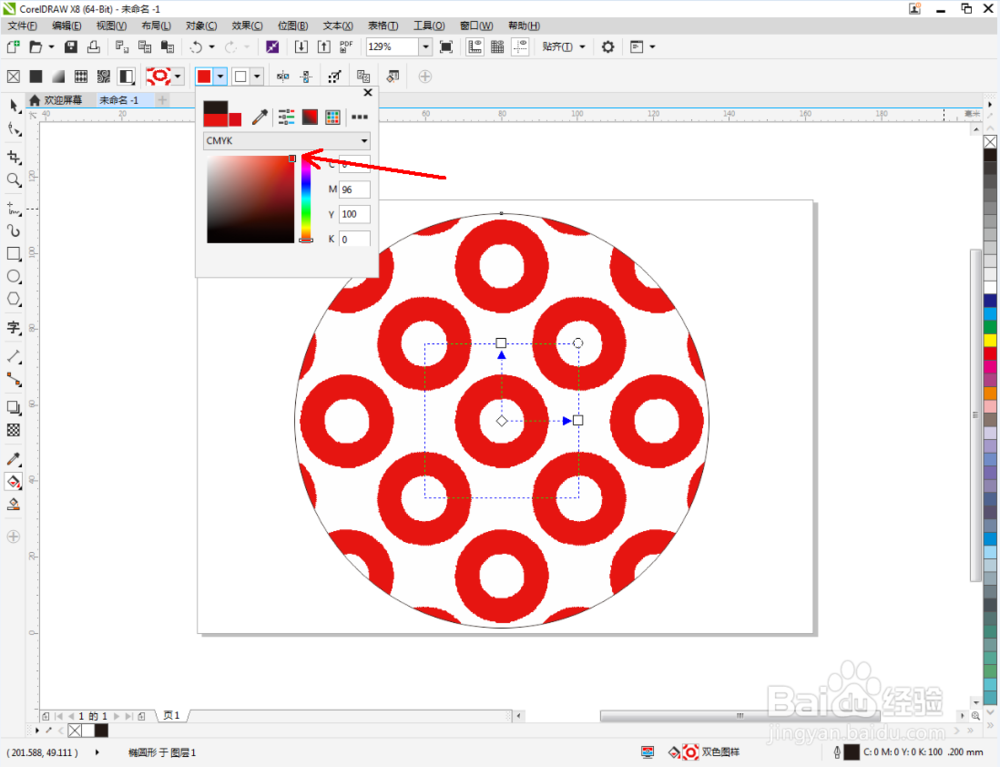Select the Pick tool in toolbox
Viewport: 1000px width, 767px height.
14,106
